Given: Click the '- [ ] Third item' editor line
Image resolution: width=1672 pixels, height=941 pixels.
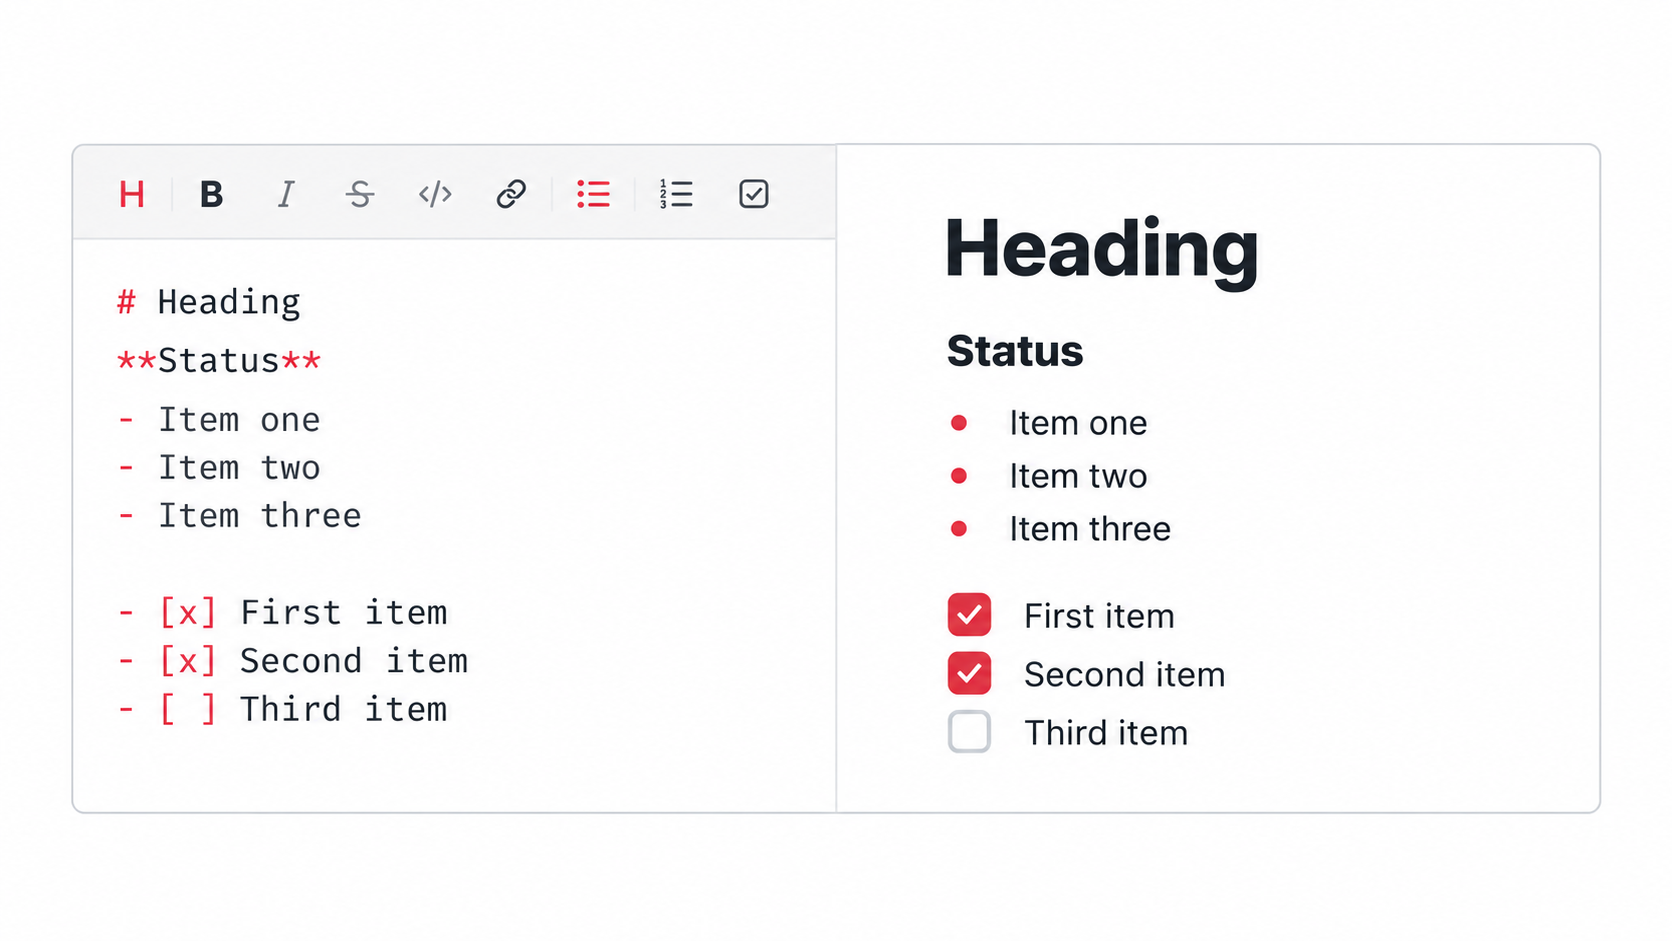Looking at the screenshot, I should pos(282,709).
